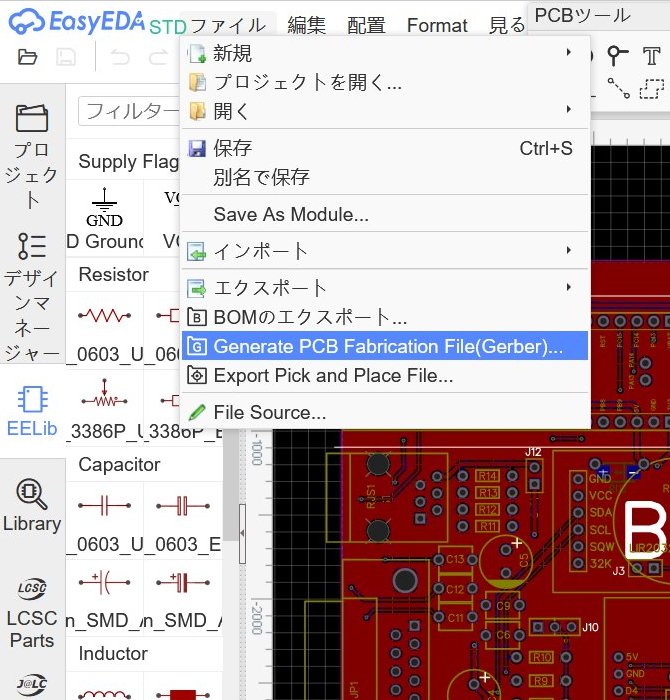Choose プロジェクトを開く... menu entry

[x=385, y=82]
